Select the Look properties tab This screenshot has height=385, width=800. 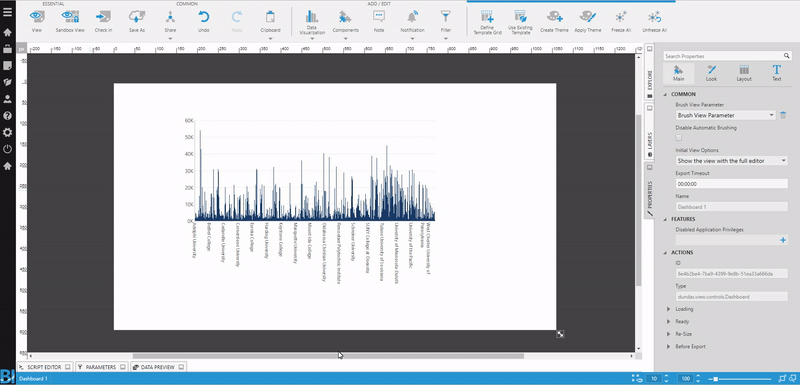(711, 73)
